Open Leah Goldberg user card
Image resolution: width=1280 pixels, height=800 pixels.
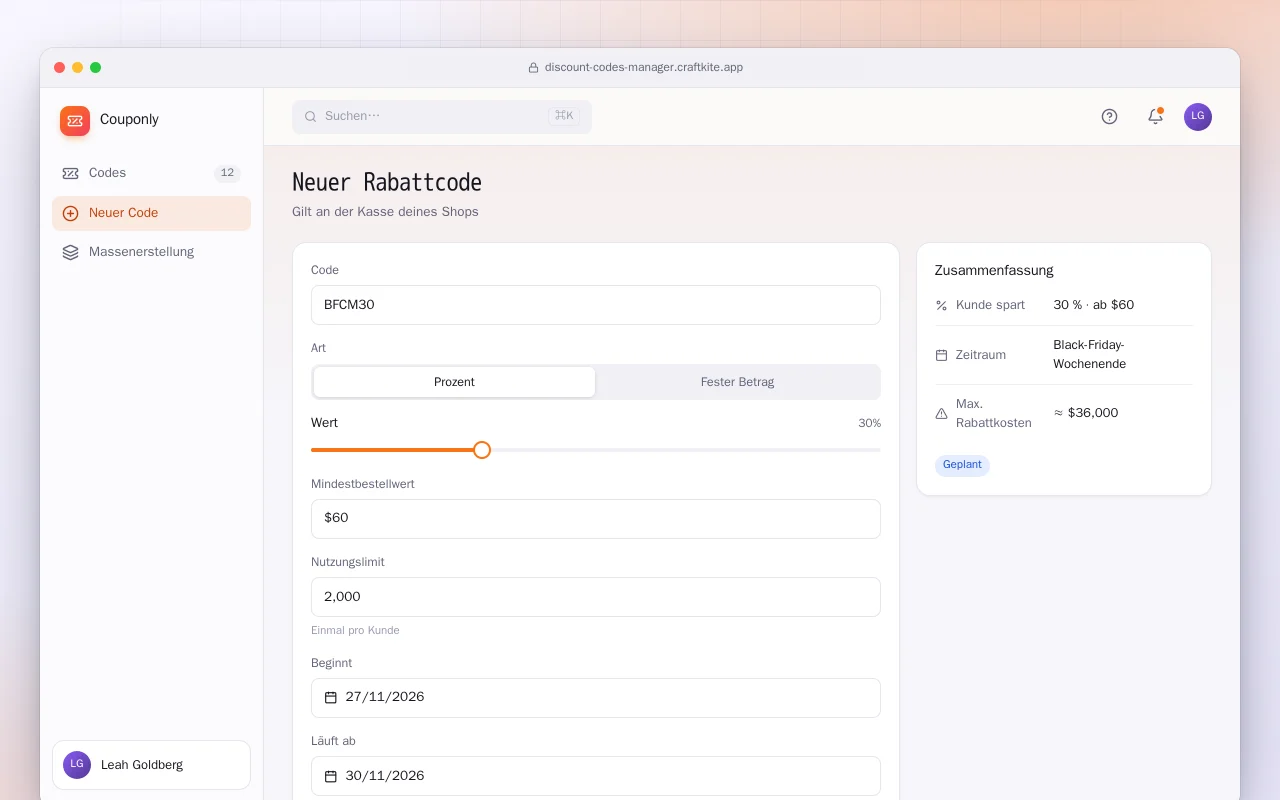point(151,765)
